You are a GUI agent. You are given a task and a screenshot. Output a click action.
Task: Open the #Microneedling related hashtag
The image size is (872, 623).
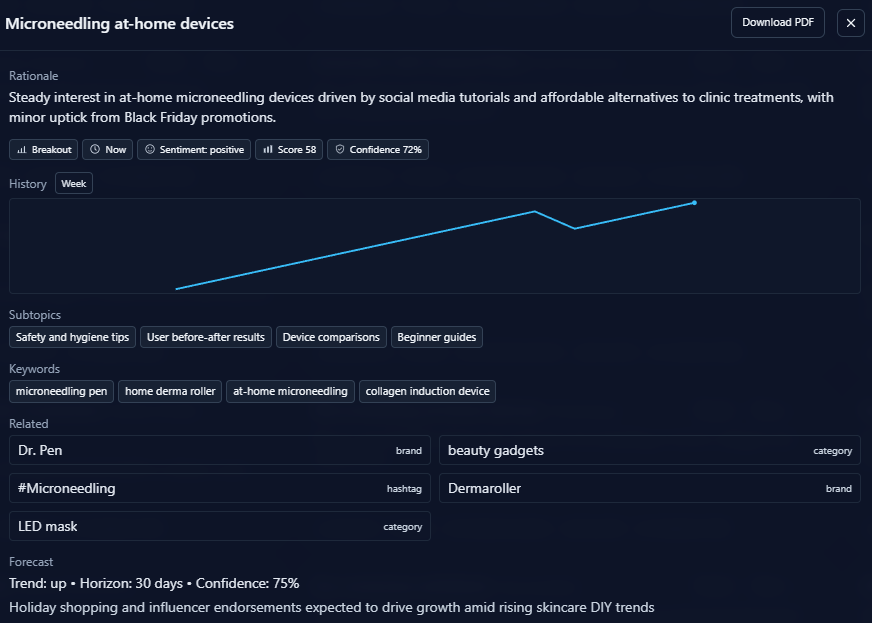click(x=220, y=489)
